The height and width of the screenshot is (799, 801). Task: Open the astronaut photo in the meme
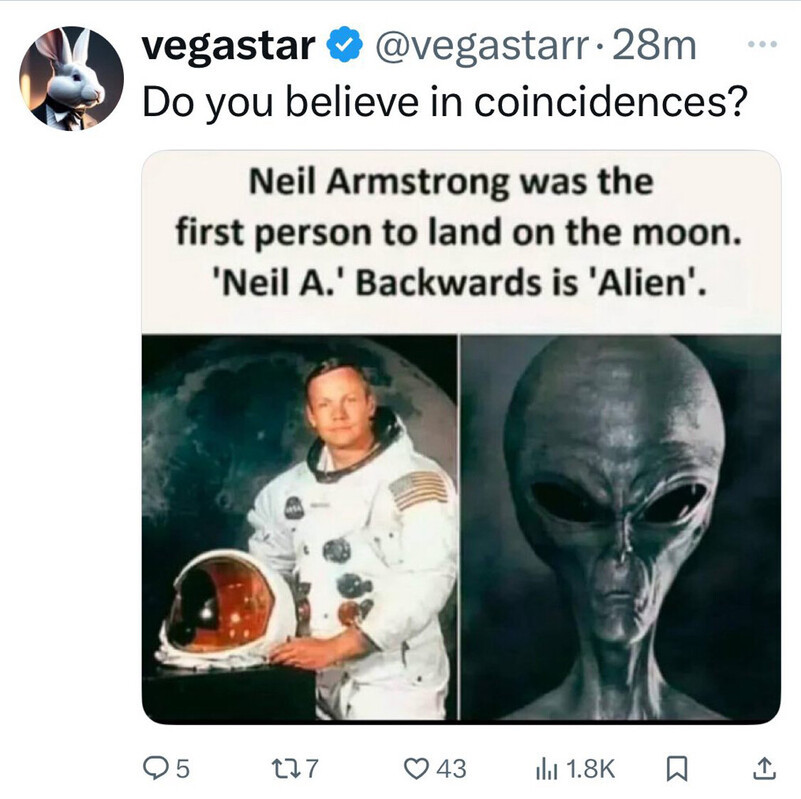coord(300,527)
